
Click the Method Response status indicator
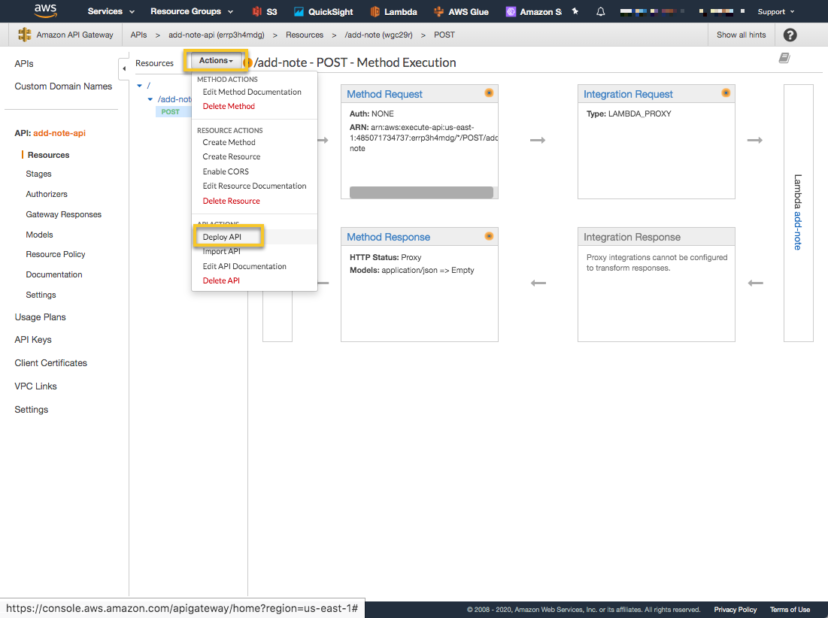[x=489, y=237]
